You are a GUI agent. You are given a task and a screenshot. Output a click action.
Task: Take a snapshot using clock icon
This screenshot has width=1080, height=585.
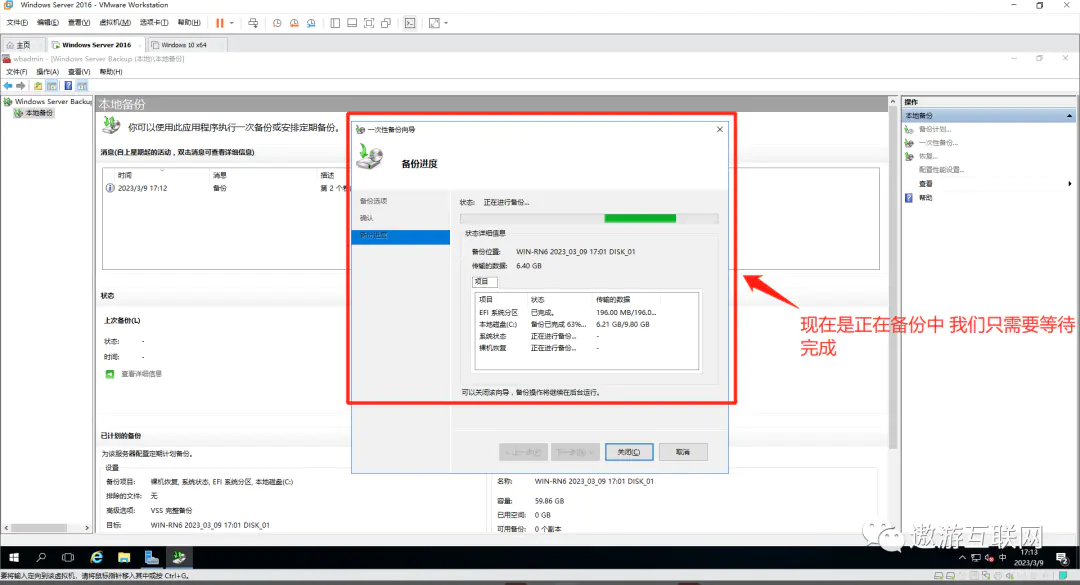[277, 23]
